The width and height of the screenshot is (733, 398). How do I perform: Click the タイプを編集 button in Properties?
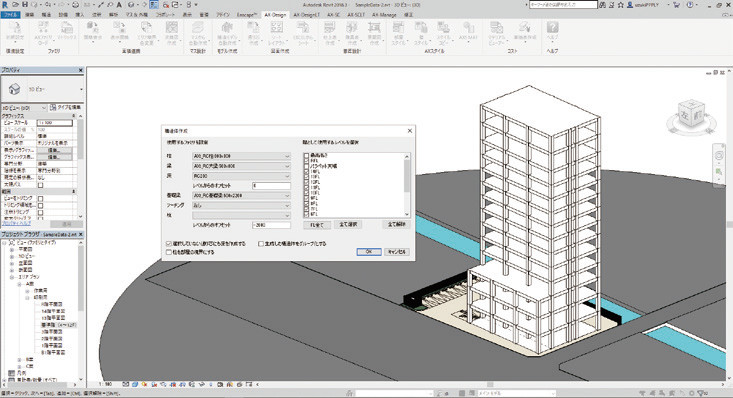66,108
